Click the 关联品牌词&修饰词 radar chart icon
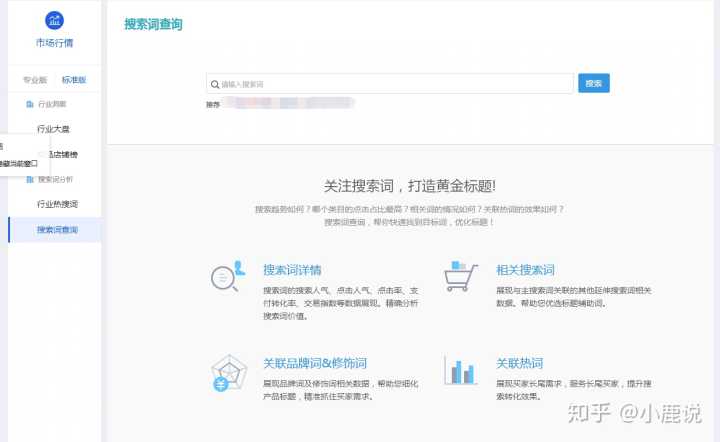The image size is (720, 442). [229, 373]
